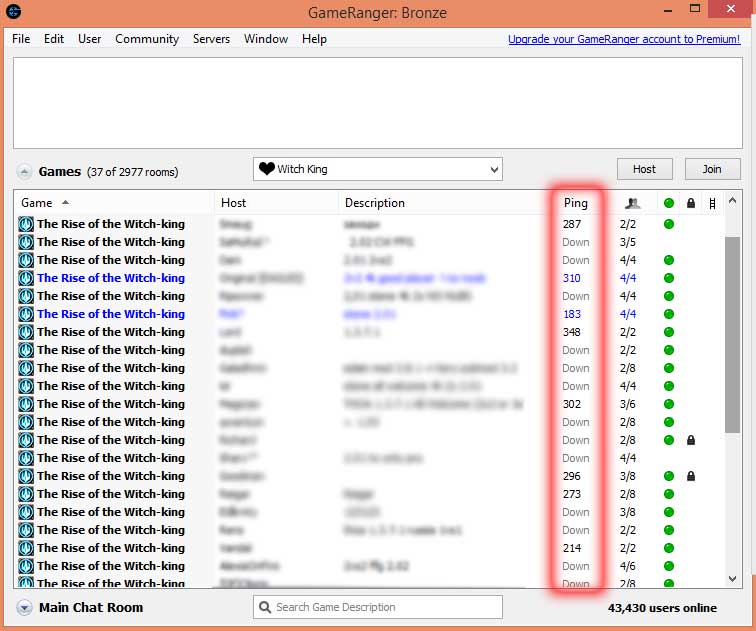Click the Host button
This screenshot has height=631, width=756.
click(644, 169)
